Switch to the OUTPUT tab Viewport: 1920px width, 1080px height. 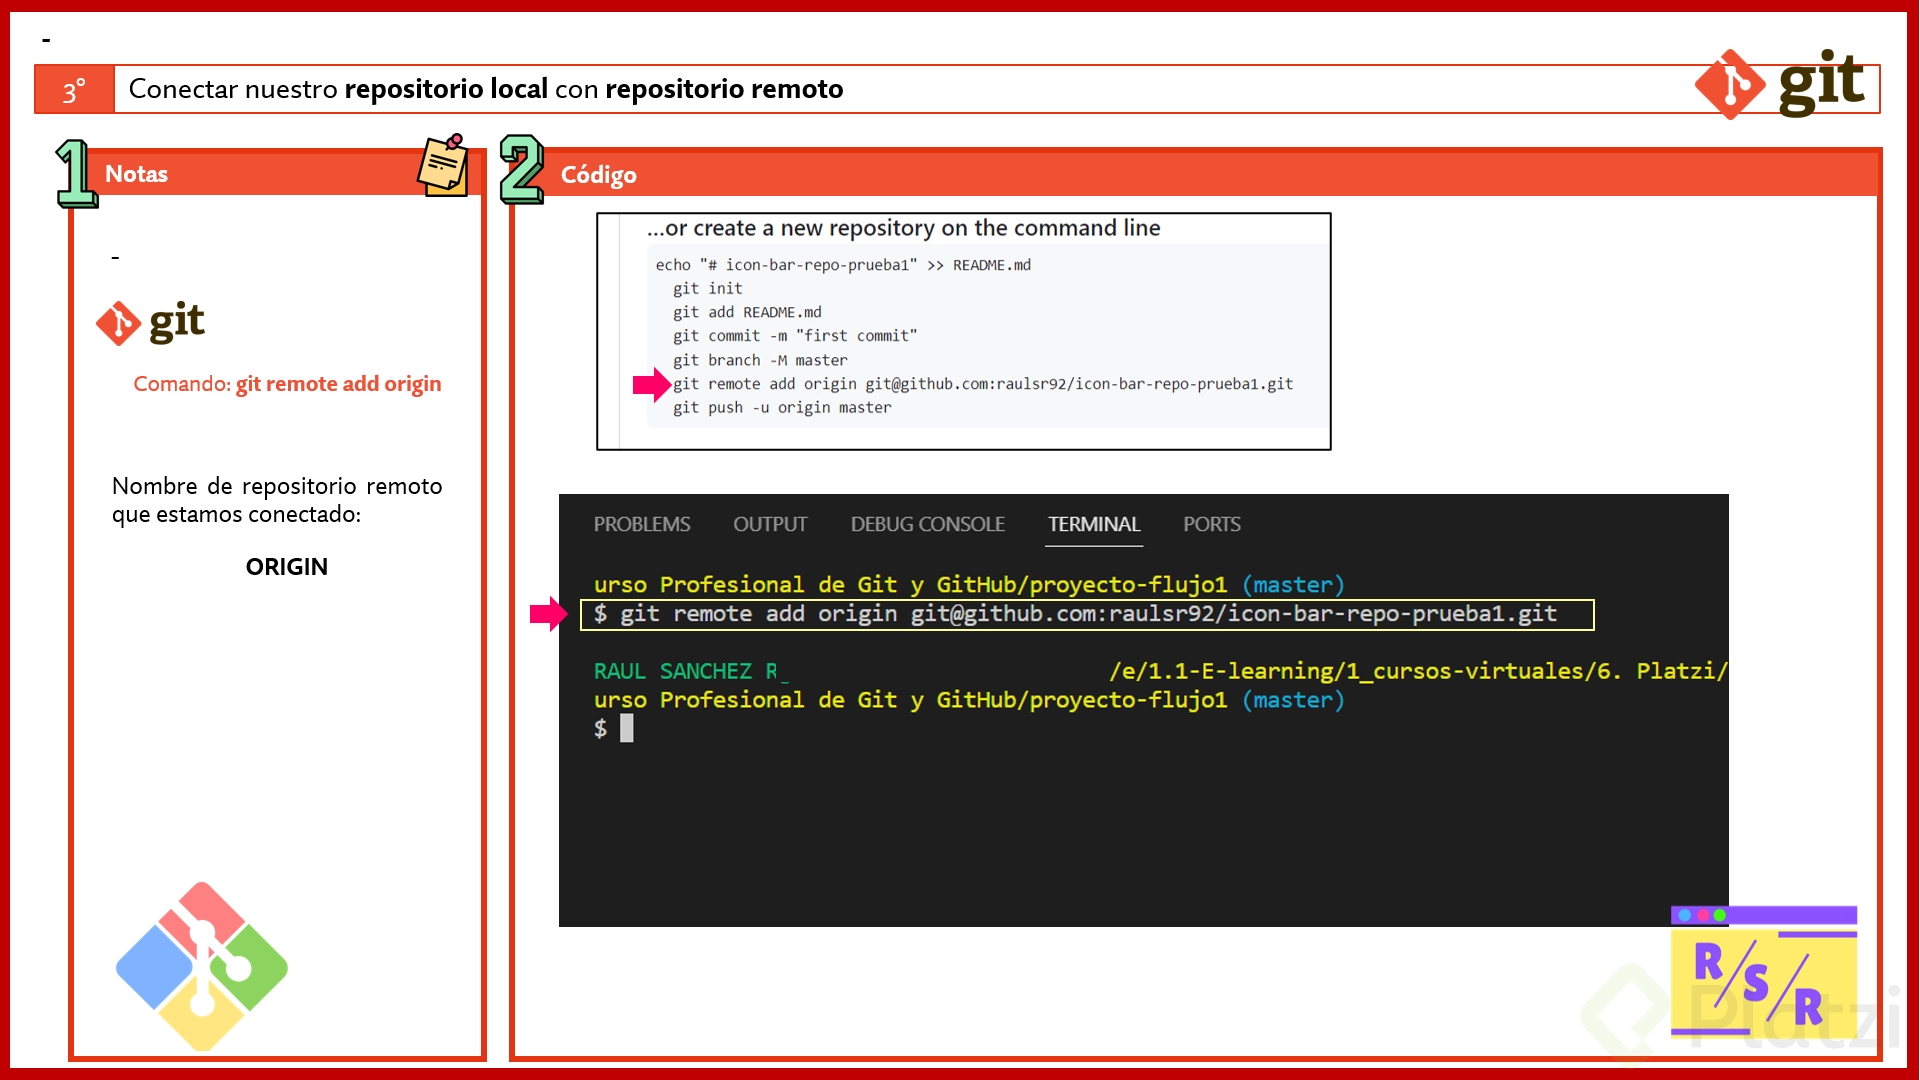(x=770, y=524)
